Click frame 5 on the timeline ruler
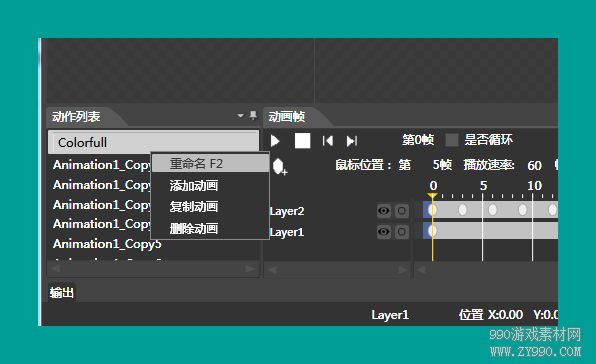 [x=483, y=186]
